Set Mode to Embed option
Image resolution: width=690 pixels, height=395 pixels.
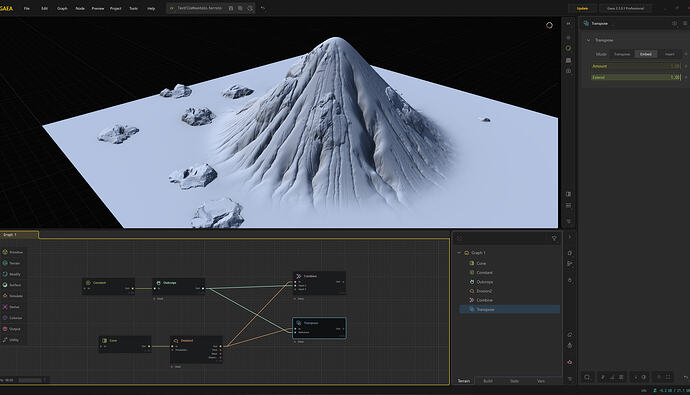pyautogui.click(x=646, y=54)
